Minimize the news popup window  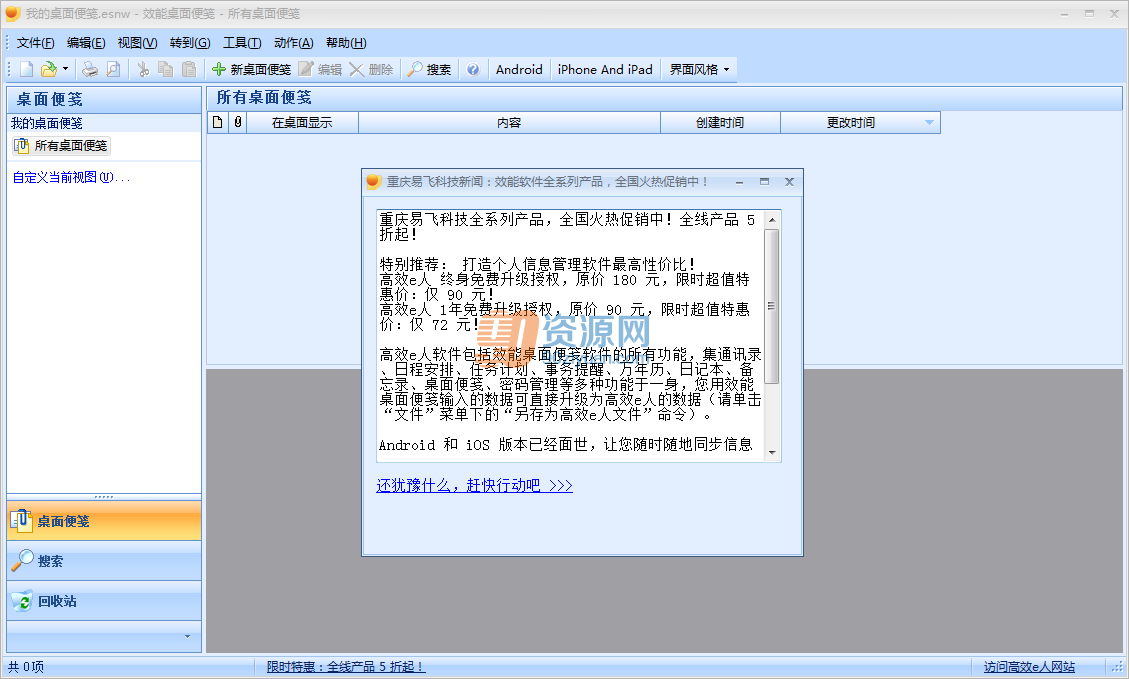click(739, 181)
